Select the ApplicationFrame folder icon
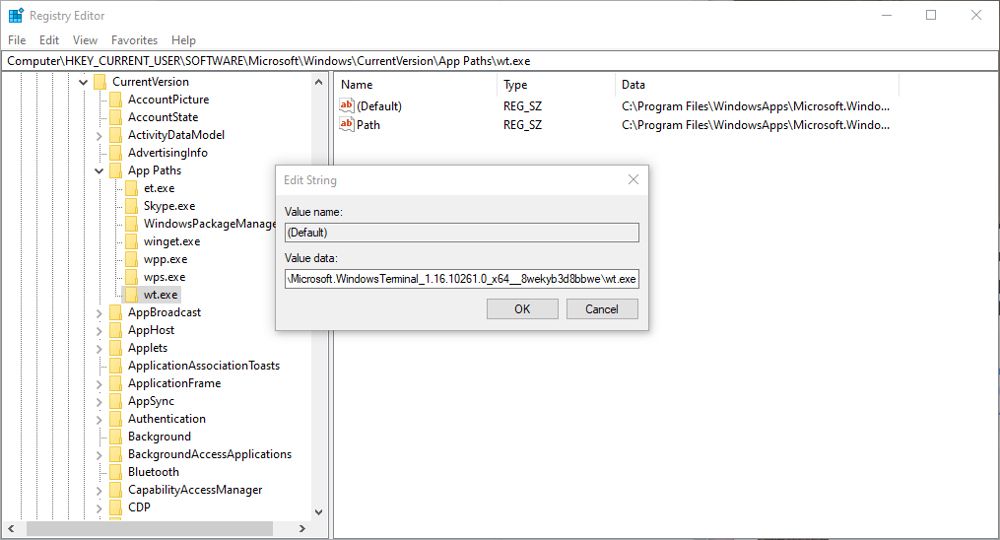 (x=115, y=383)
